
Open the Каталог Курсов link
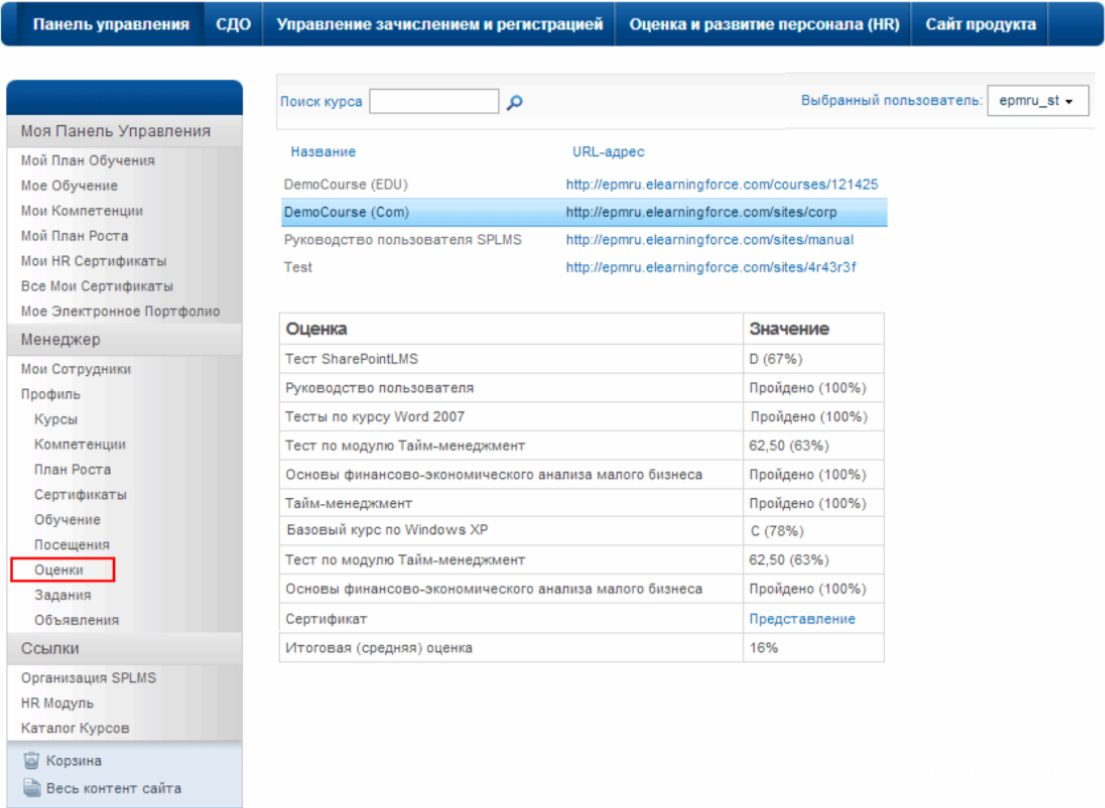[75, 728]
